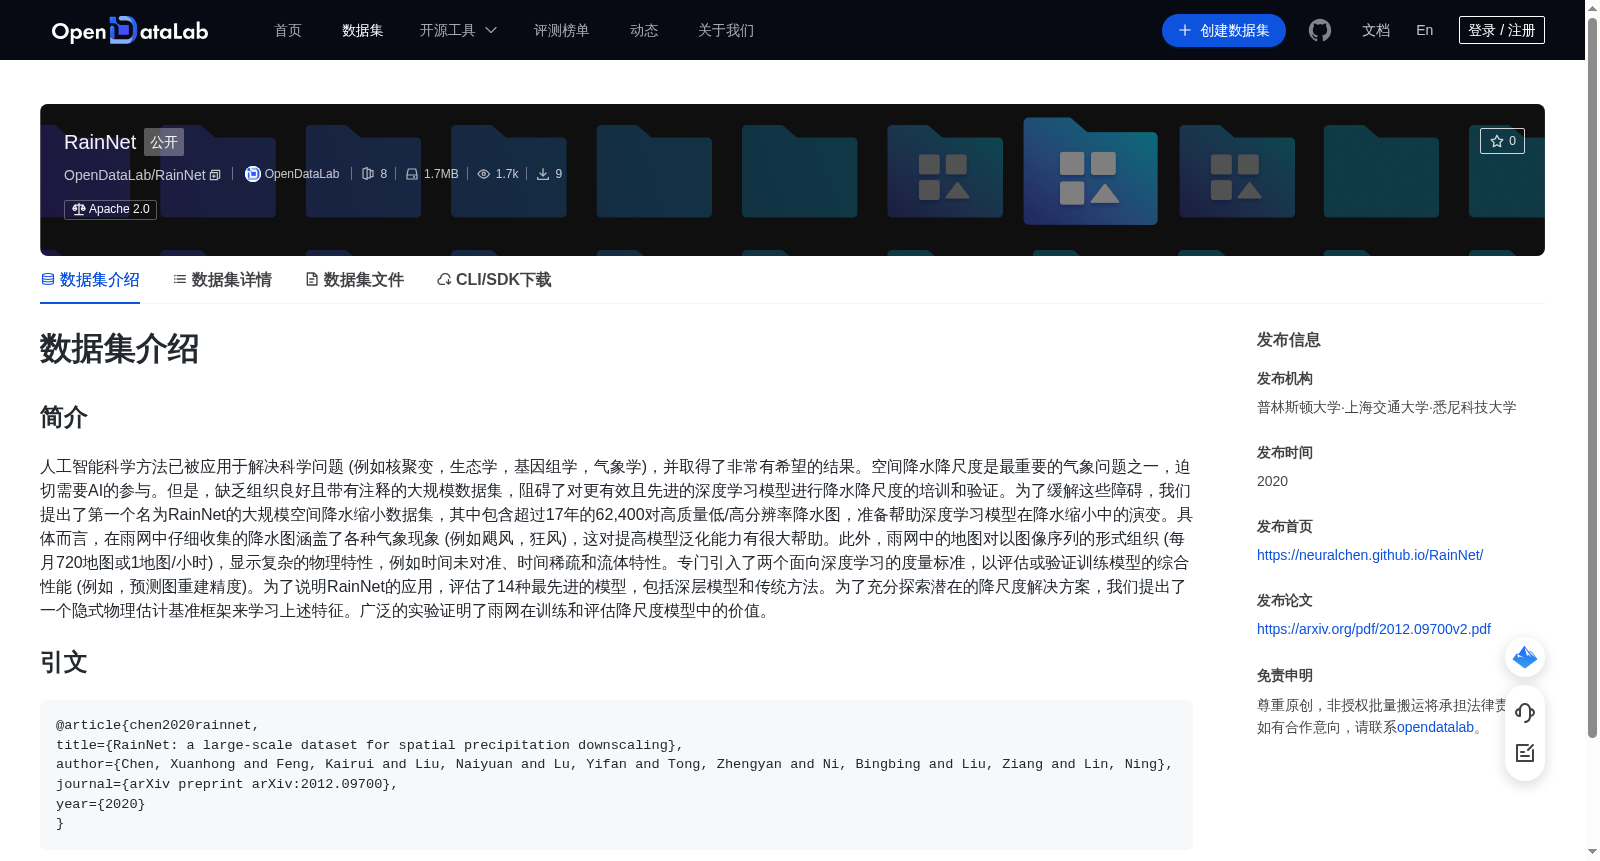Copy the OpenDataLab/RainNet path icon
Screen dimensions: 1600x861
point(215,175)
